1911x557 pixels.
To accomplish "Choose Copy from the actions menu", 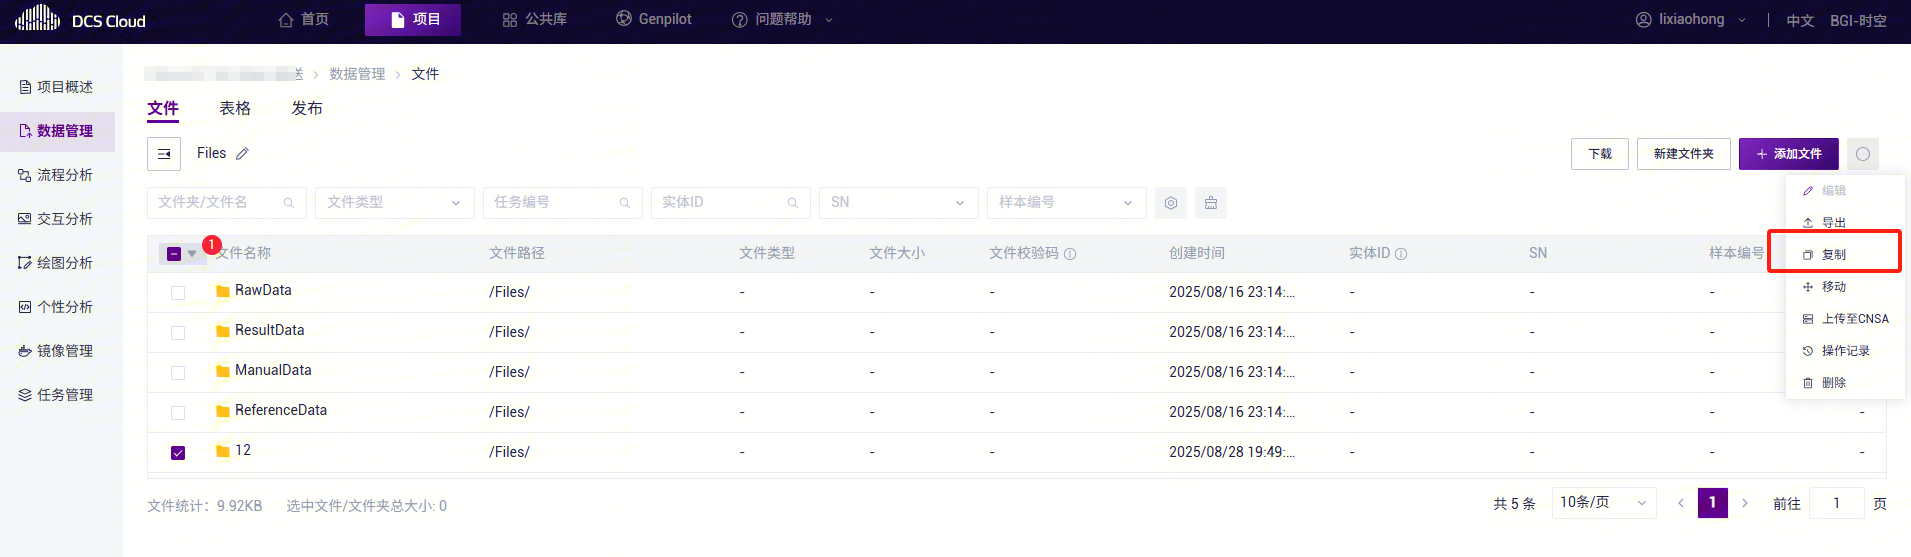I will tap(1833, 255).
